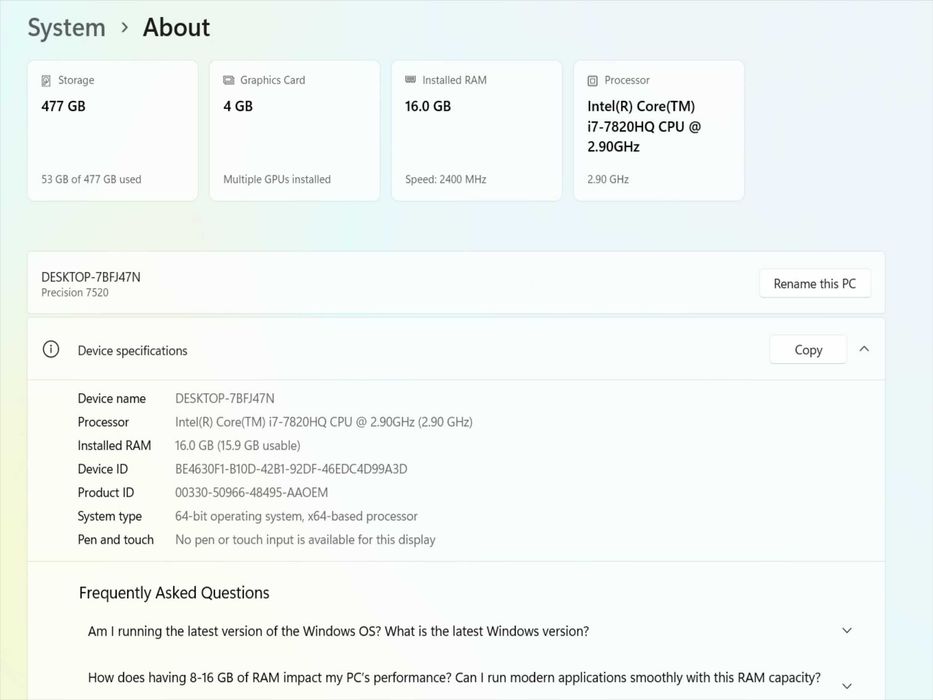
Task: Click the DESKTOP-7BFJ47N PC name header
Action: point(91,277)
